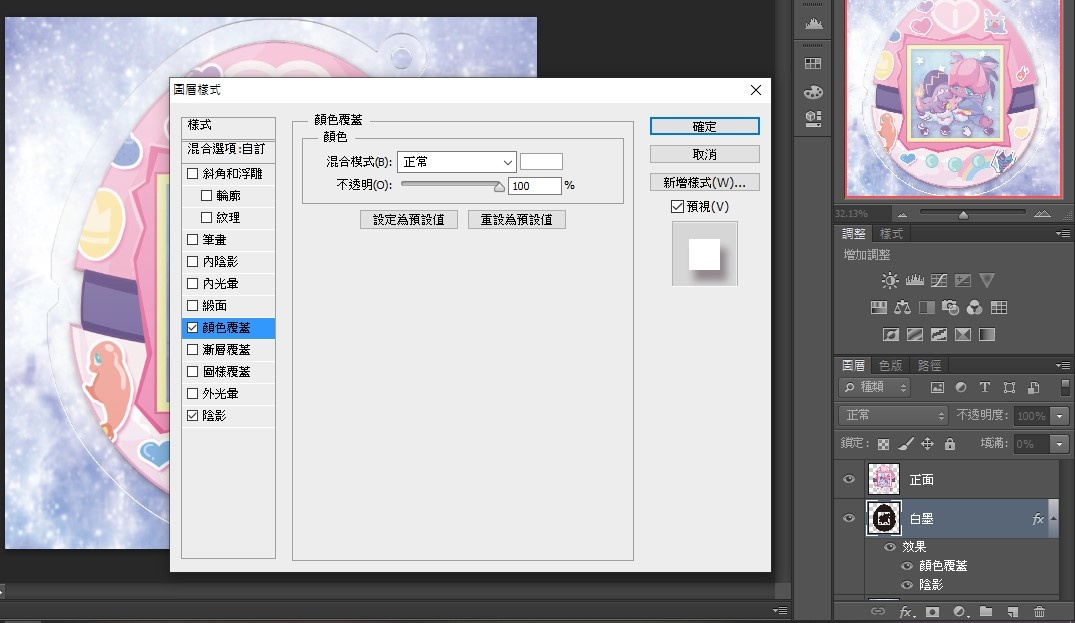This screenshot has height=623, width=1075.
Task: Switch to 色版 channels tab
Action: tap(891, 365)
